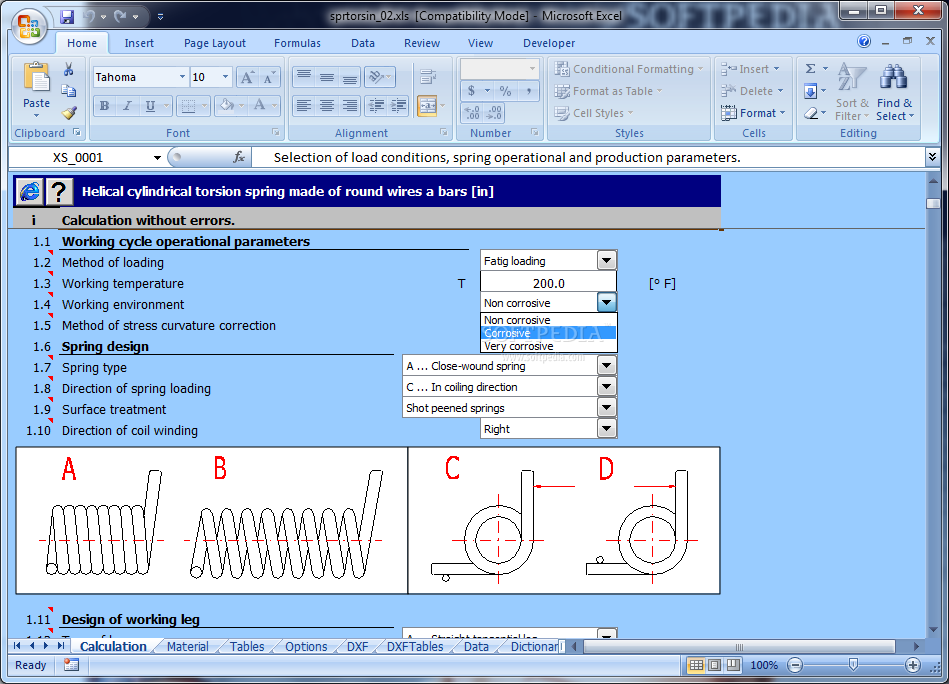
Task: Redo the last undone action
Action: pyautogui.click(x=120, y=16)
